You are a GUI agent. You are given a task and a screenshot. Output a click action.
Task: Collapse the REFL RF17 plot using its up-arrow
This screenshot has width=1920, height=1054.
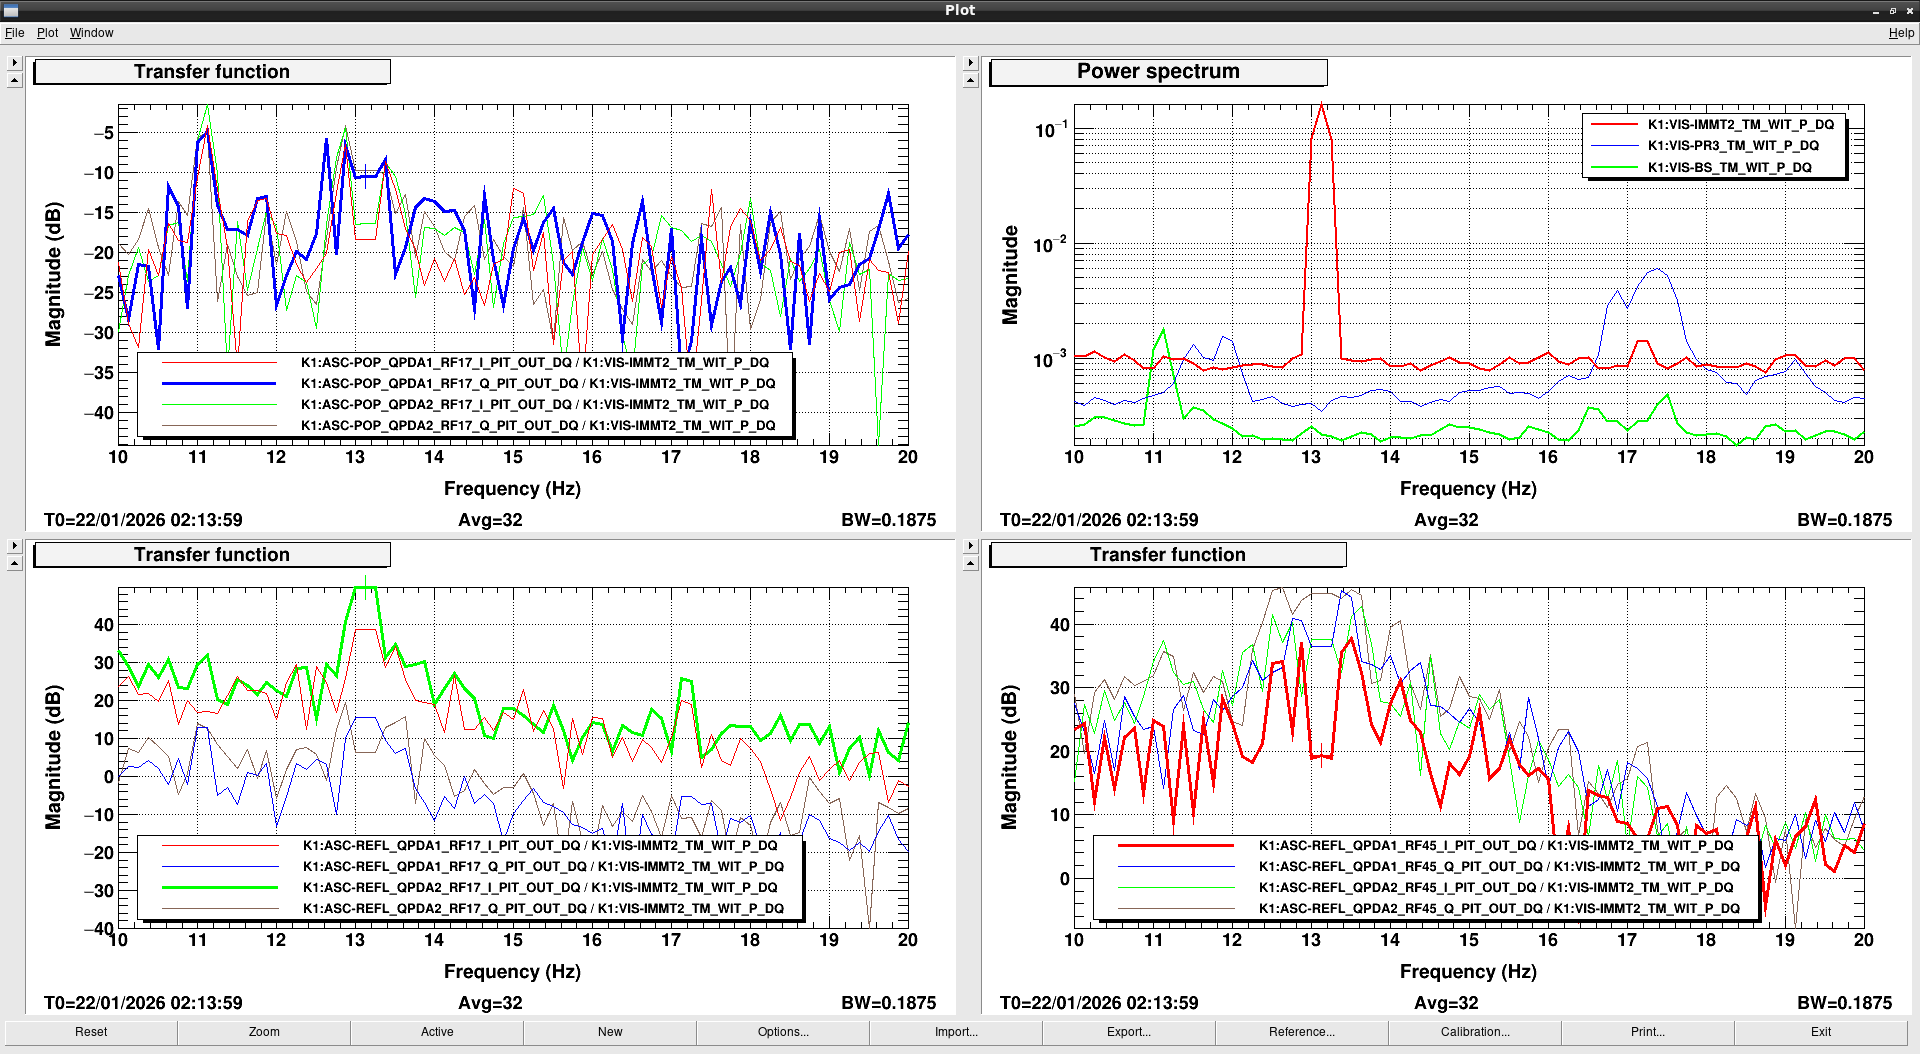tap(14, 563)
